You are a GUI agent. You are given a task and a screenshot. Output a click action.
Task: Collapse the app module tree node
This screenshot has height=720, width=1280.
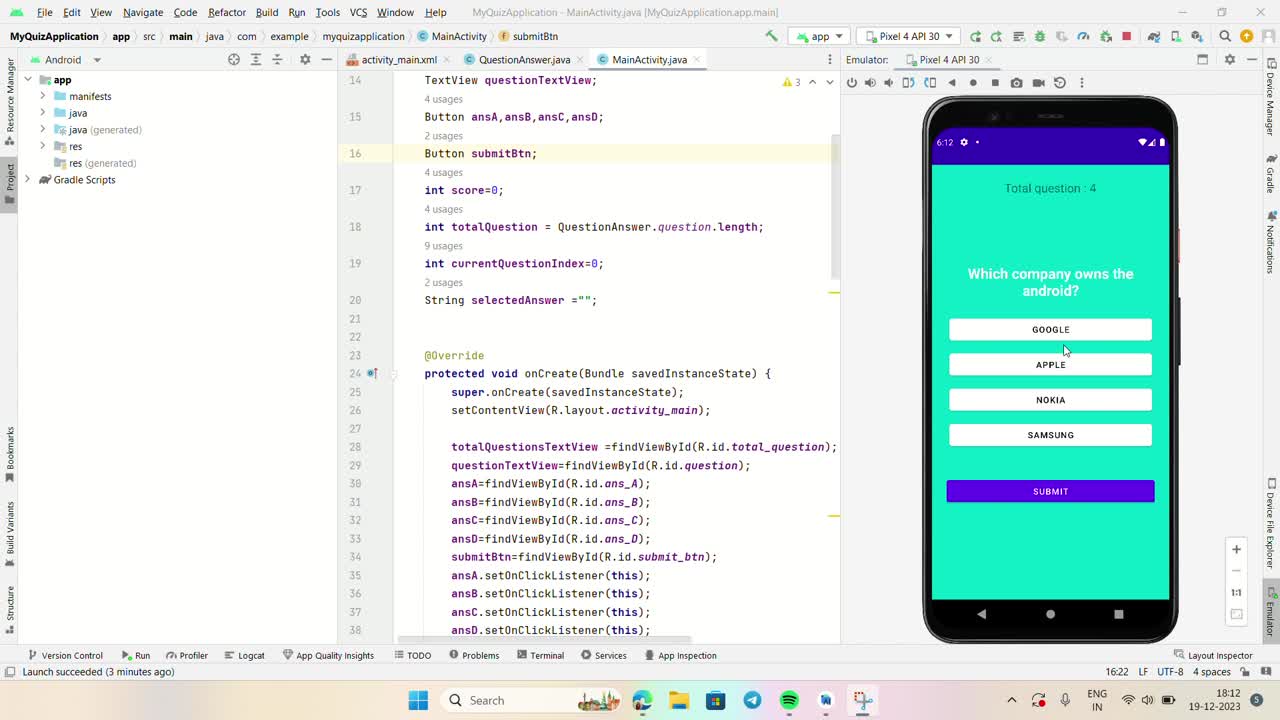(28, 80)
